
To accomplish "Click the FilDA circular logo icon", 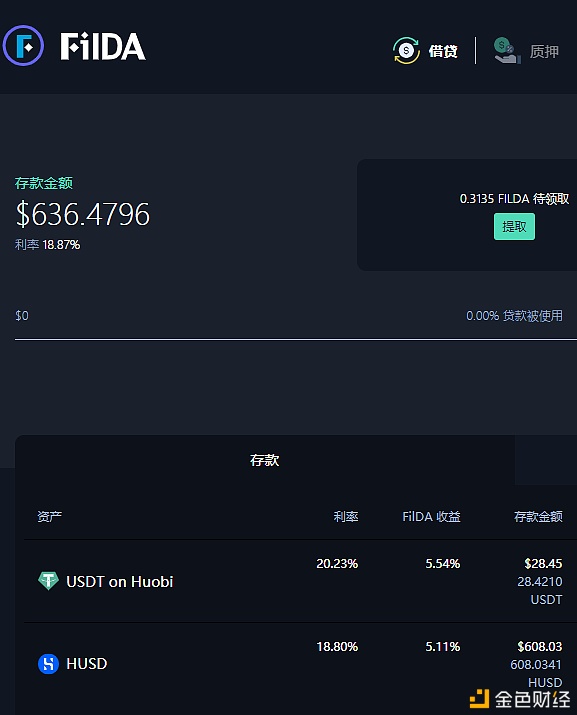I will 23,46.
